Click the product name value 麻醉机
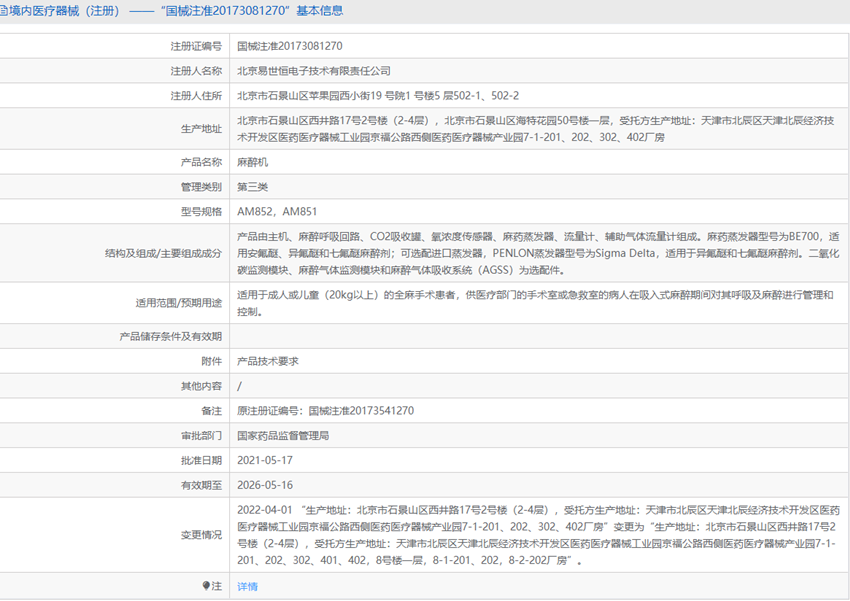 click(x=252, y=162)
